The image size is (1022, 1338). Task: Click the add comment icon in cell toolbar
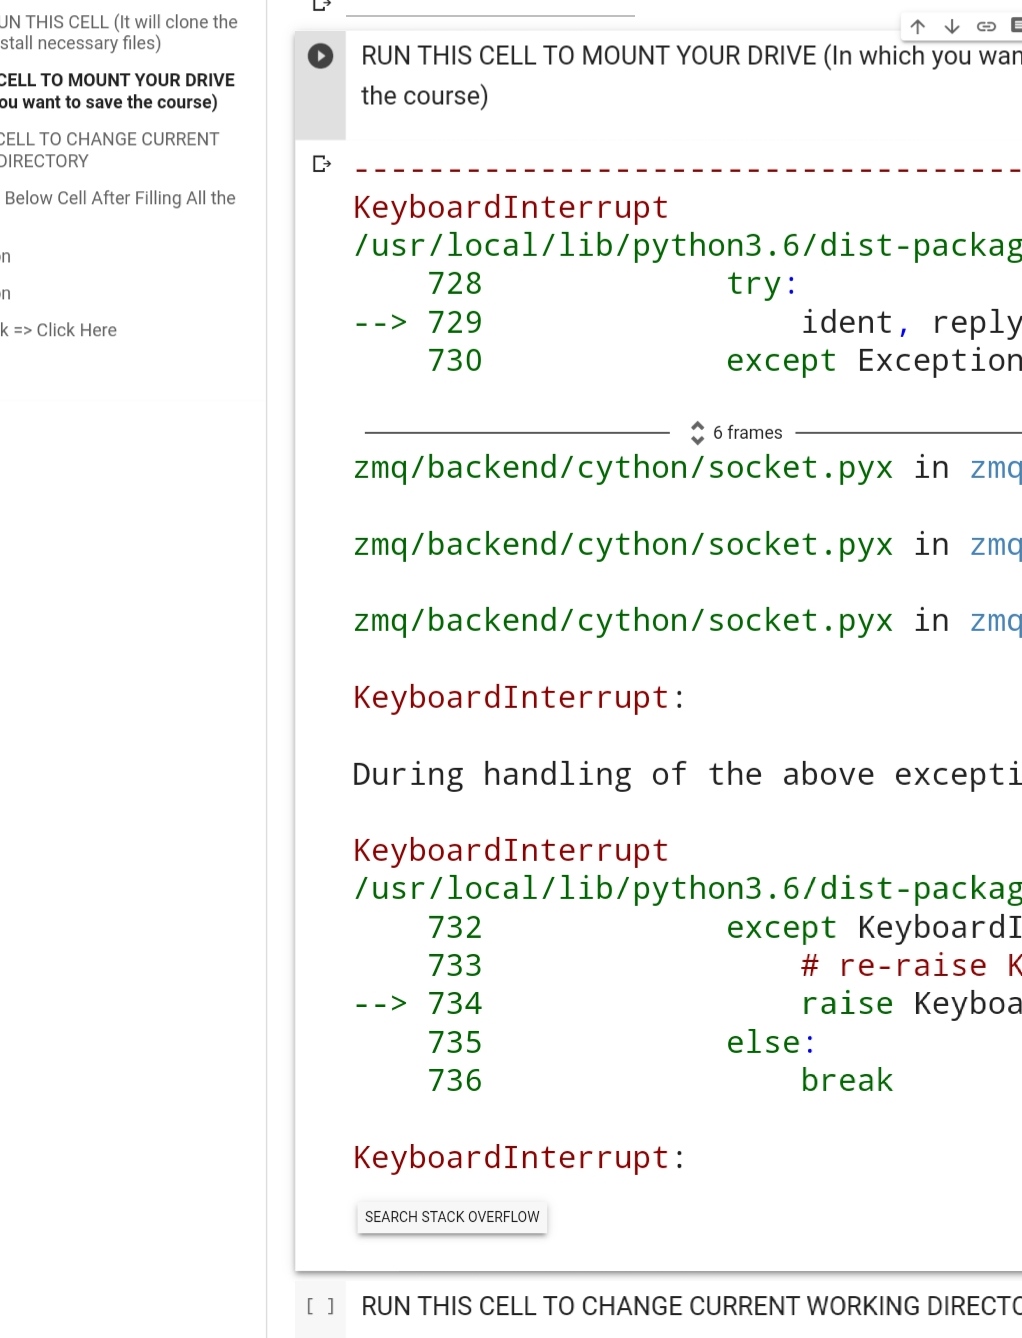tap(1015, 27)
